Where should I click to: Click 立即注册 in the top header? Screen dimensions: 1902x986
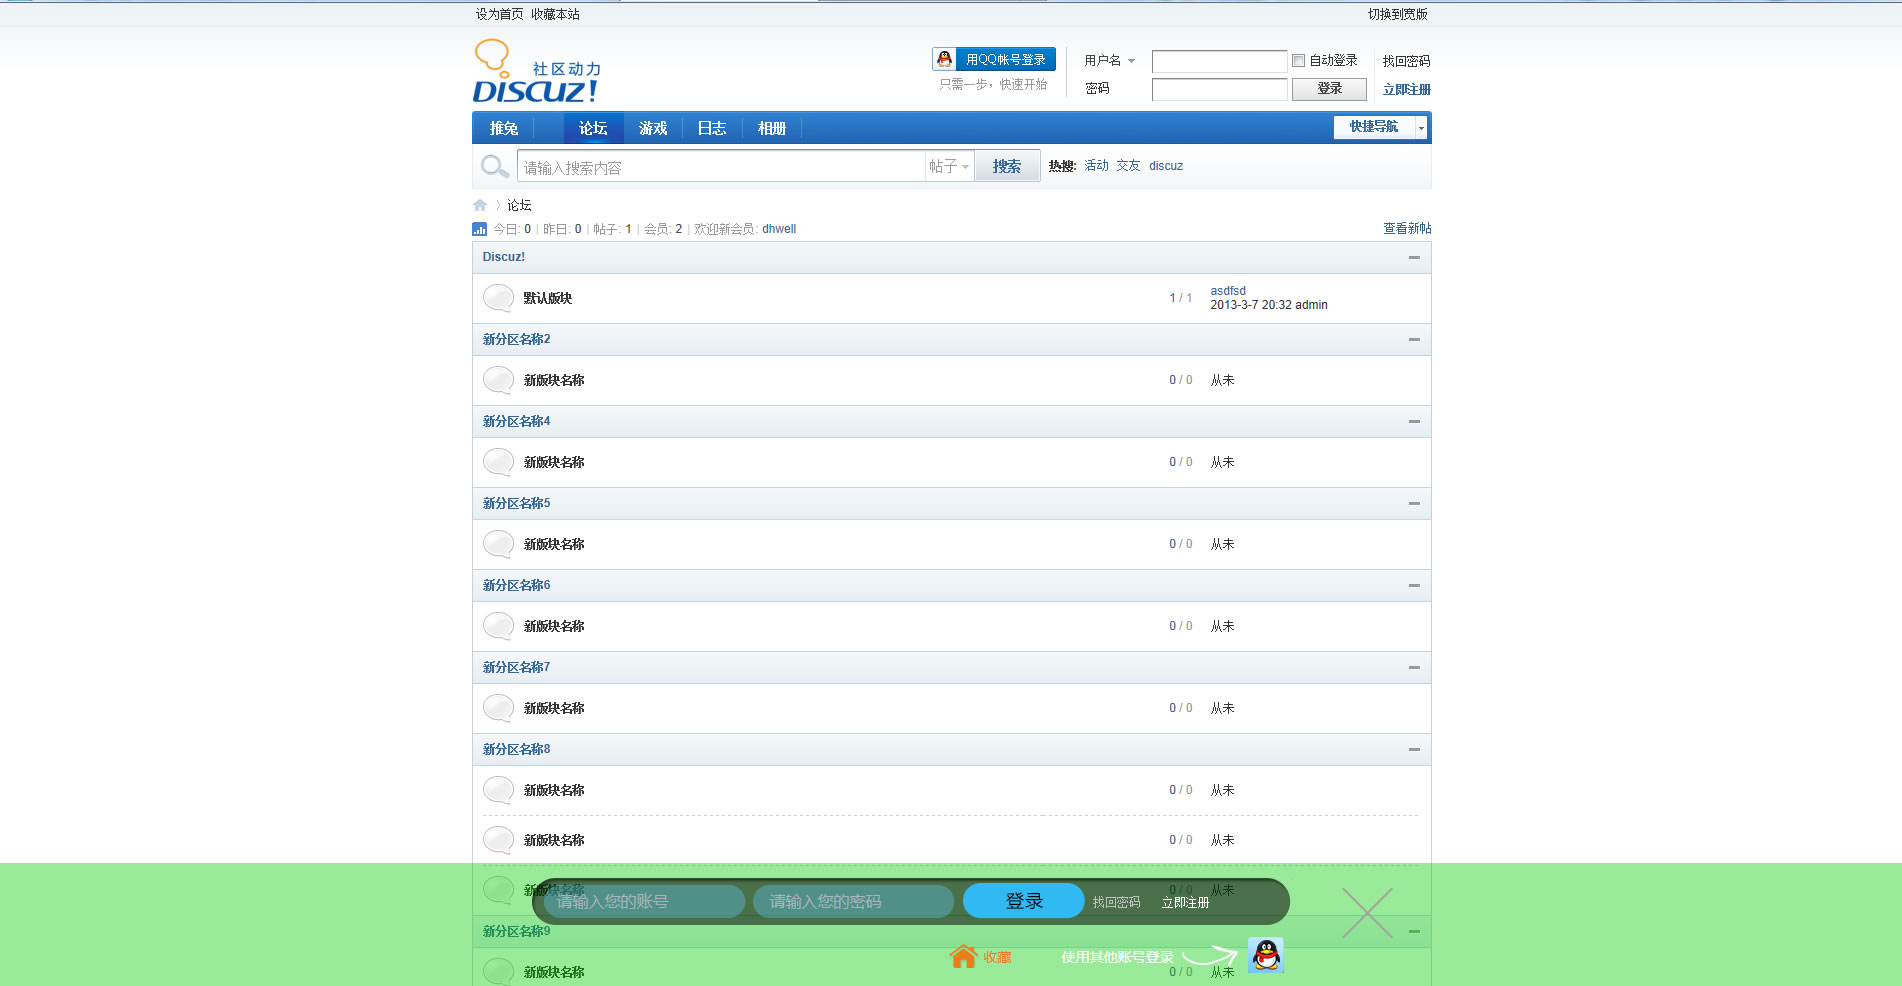[1406, 89]
